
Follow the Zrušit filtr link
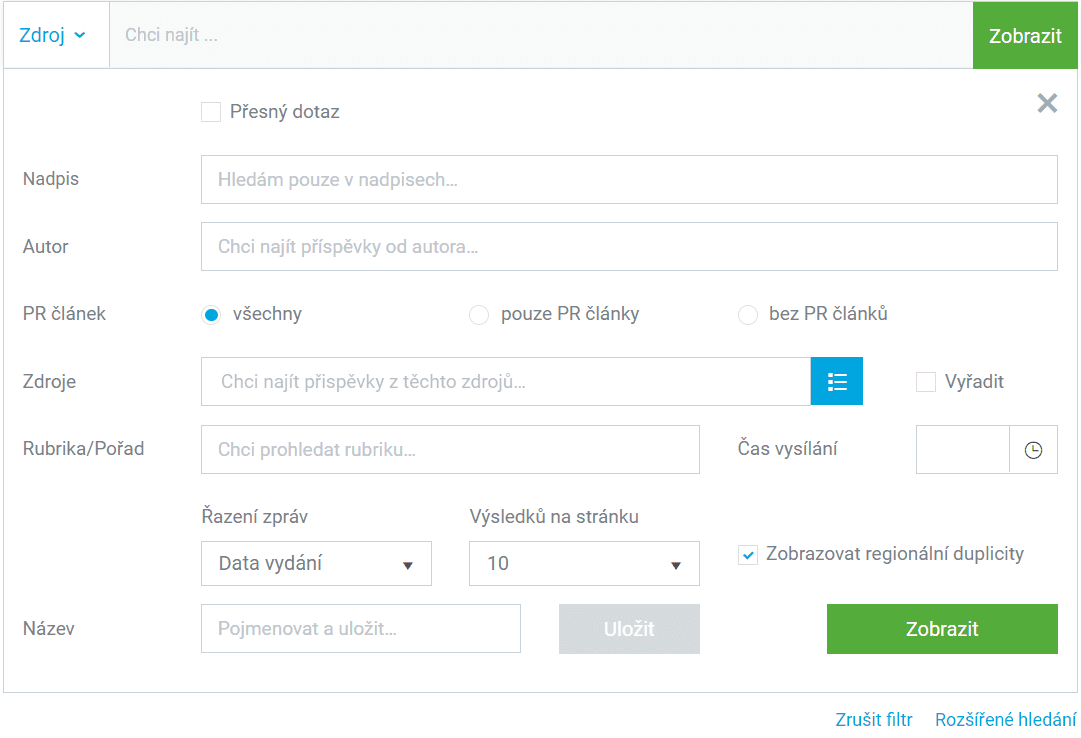873,719
